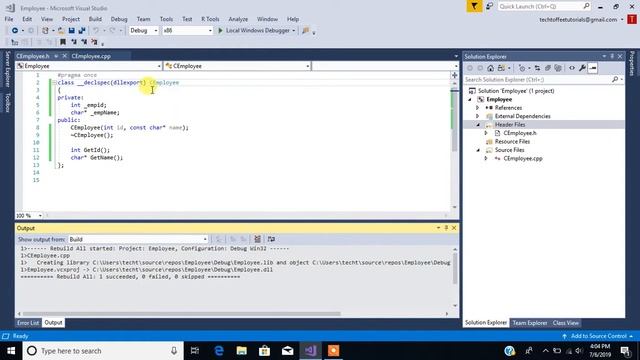Click the Navigate Backward toolbar button

15,31
